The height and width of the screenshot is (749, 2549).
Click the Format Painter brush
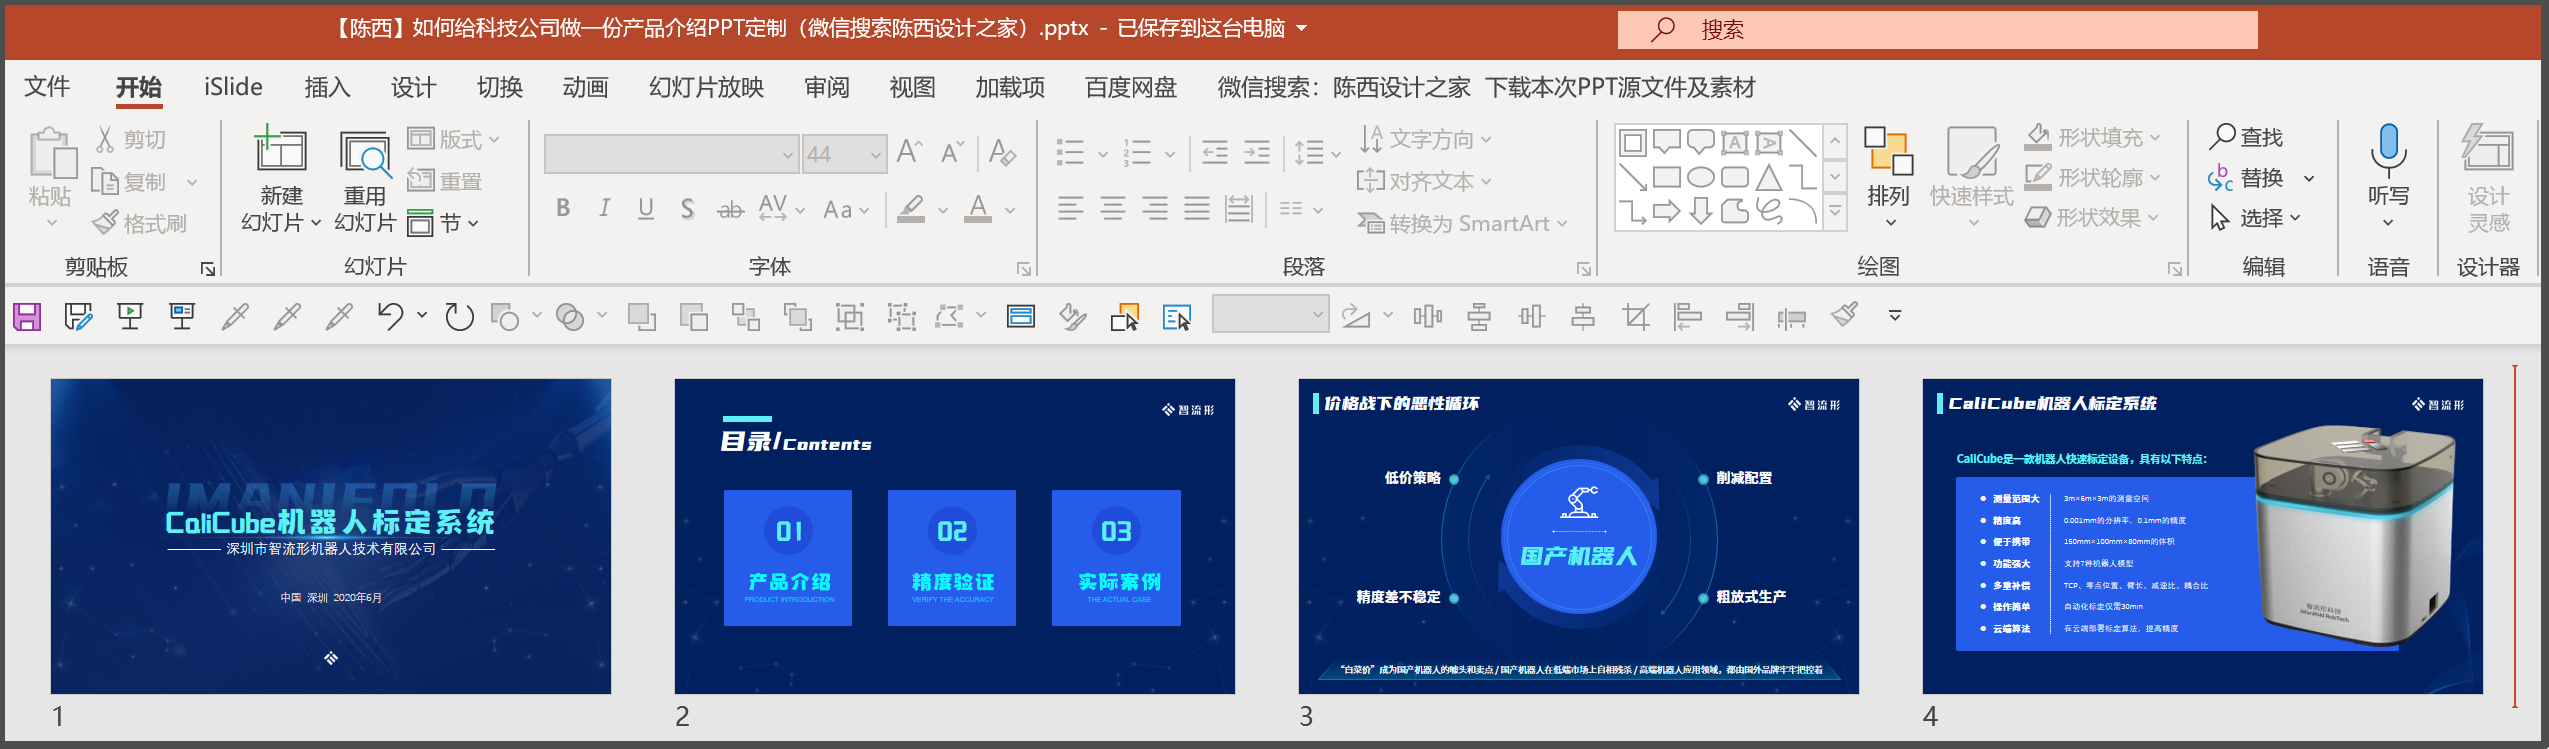(105, 223)
